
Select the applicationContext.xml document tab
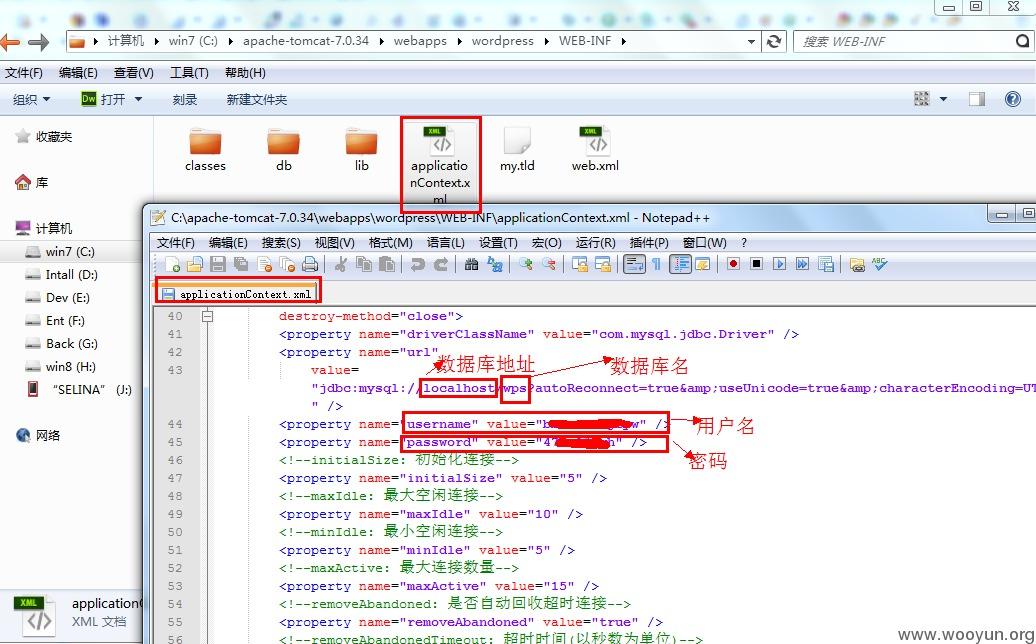click(x=237, y=294)
